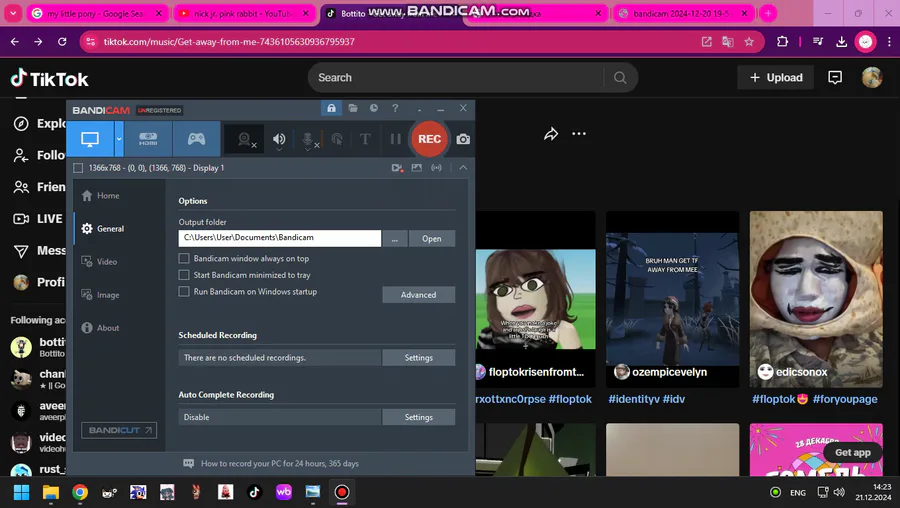Open the Explore item in TikTok sidebar
This screenshot has width=900, height=508.
(x=39, y=123)
